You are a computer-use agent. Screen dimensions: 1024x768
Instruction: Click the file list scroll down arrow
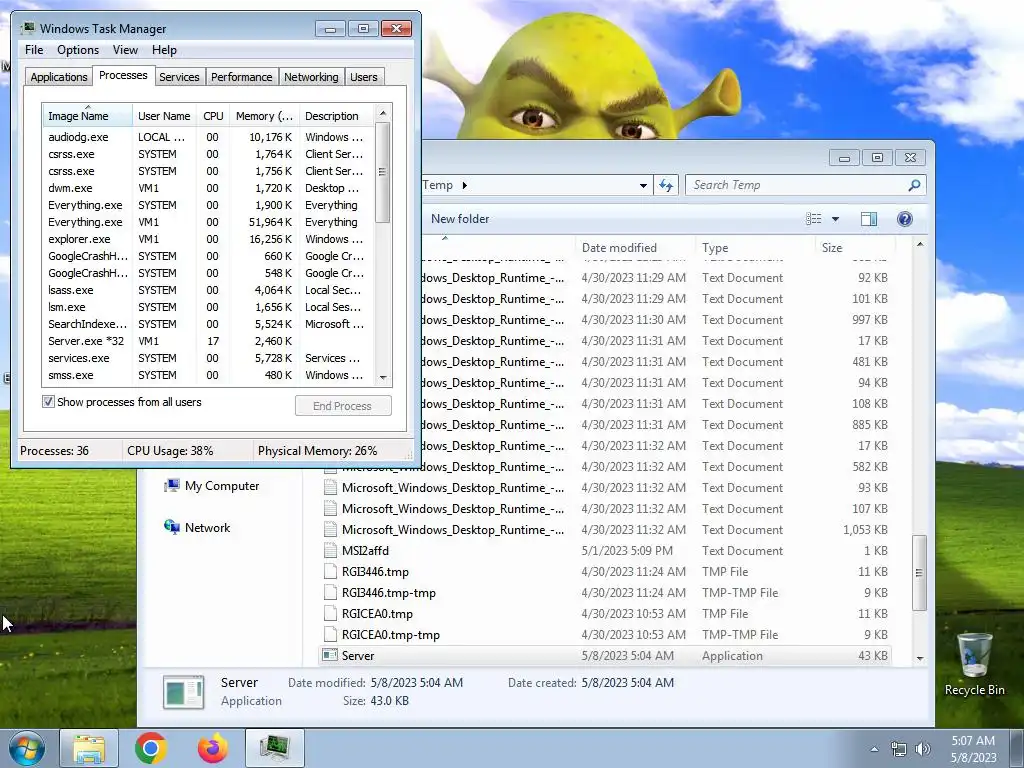(920, 659)
